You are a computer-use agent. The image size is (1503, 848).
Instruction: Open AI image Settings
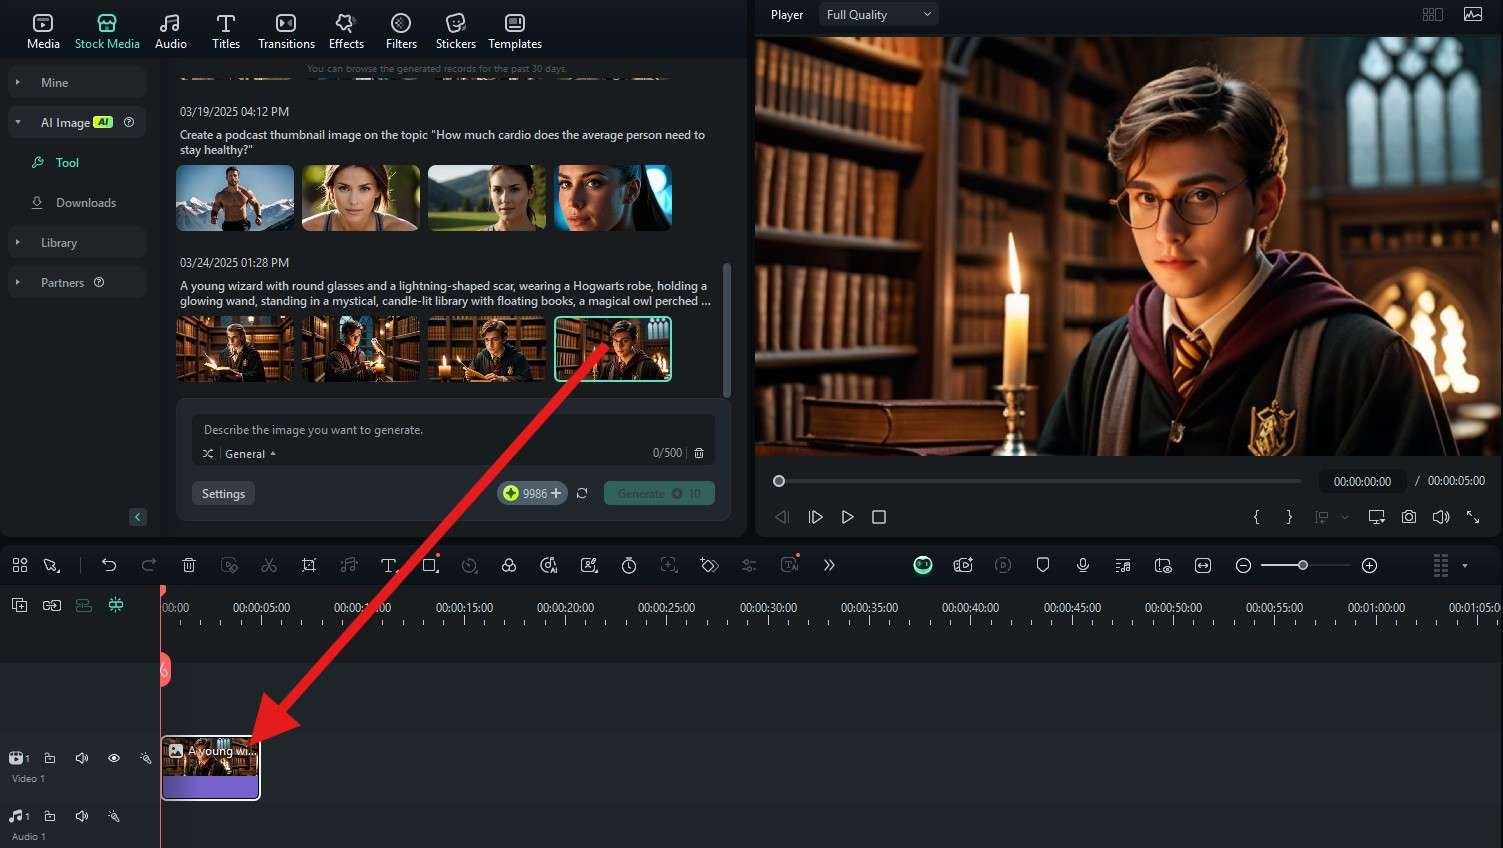pyautogui.click(x=223, y=494)
